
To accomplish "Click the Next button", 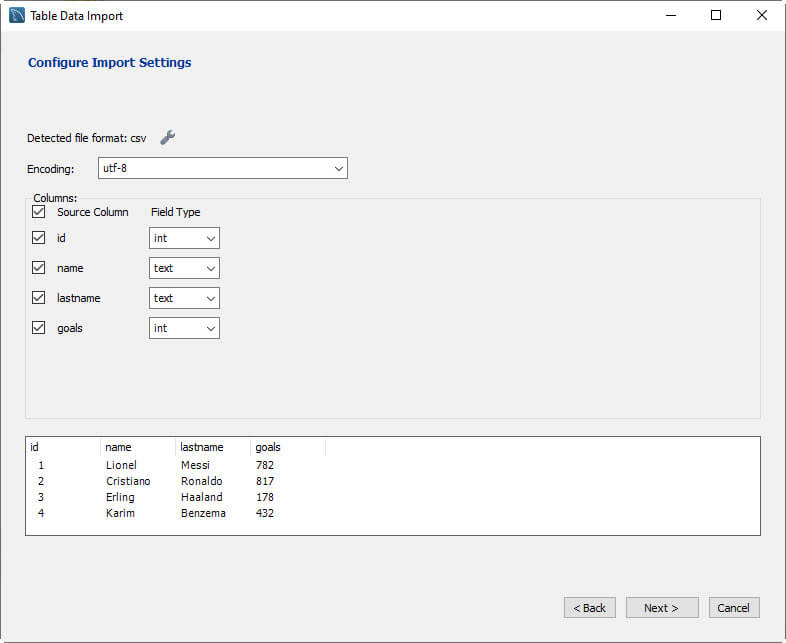I will (x=661, y=608).
